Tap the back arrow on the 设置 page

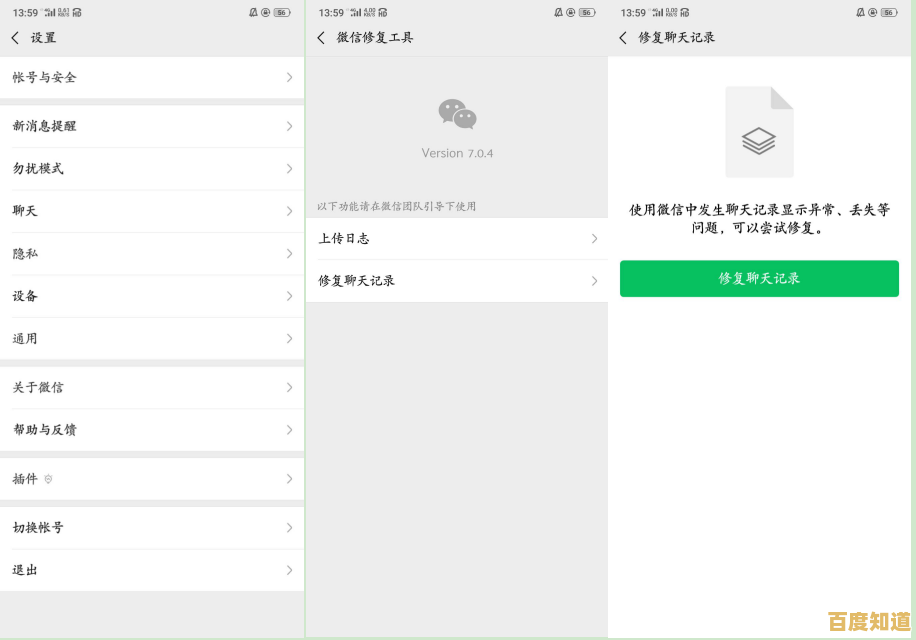tap(17, 37)
